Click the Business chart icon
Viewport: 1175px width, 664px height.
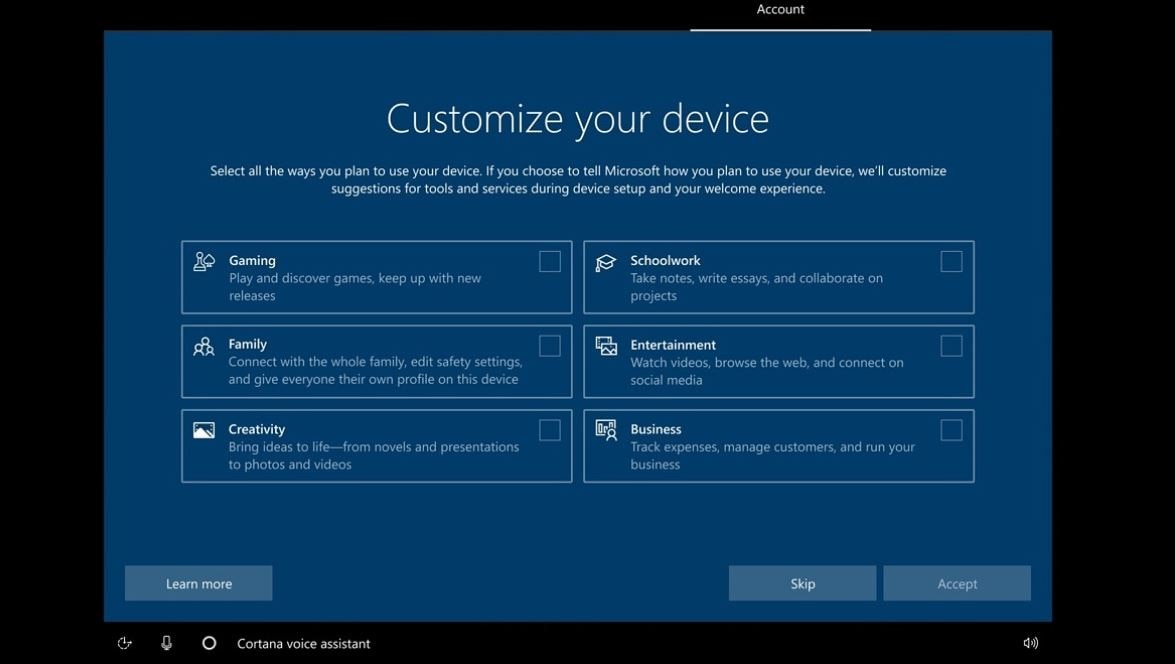pos(606,430)
